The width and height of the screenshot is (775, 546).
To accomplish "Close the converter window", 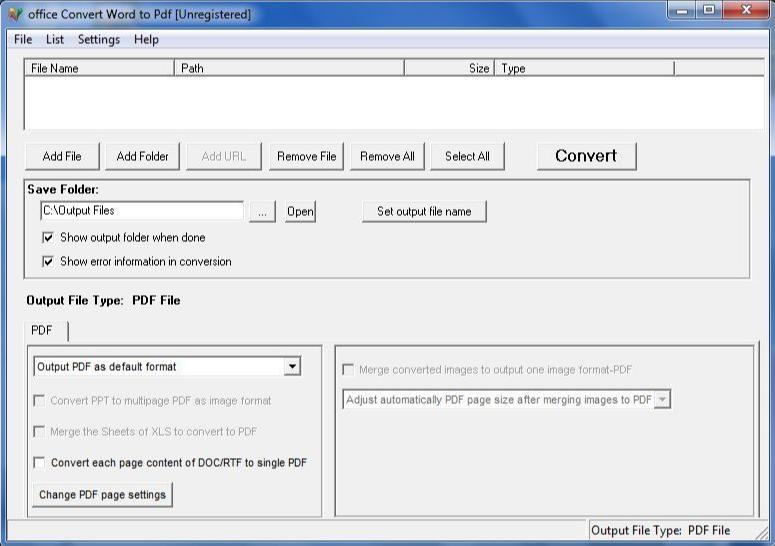I will click(x=746, y=10).
